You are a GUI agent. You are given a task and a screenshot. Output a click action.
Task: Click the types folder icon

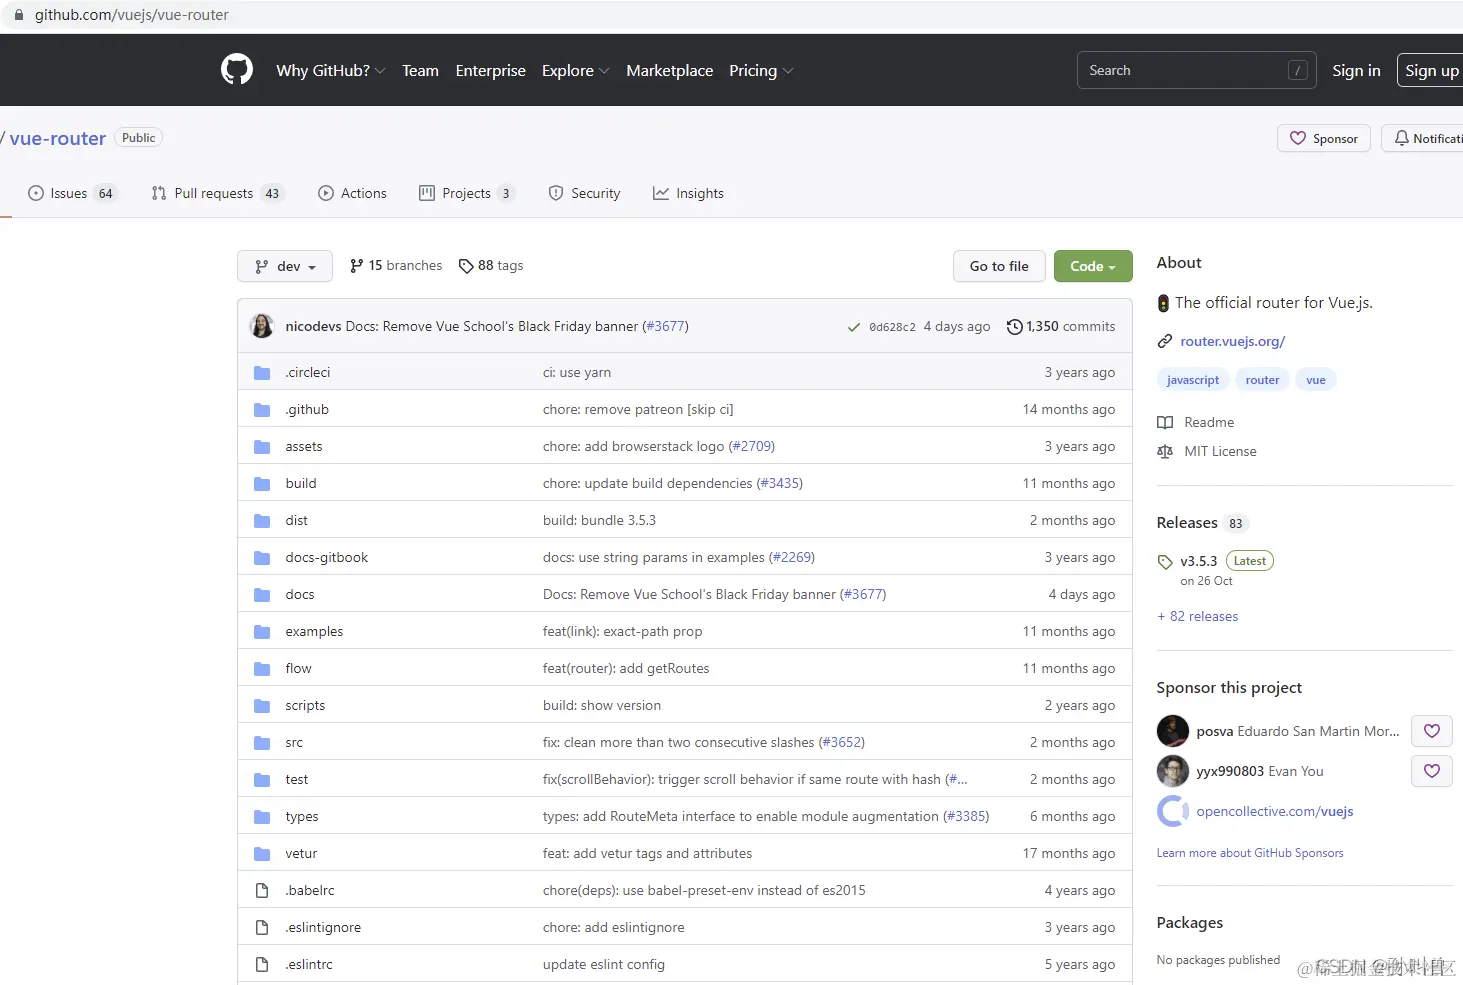[x=262, y=816]
